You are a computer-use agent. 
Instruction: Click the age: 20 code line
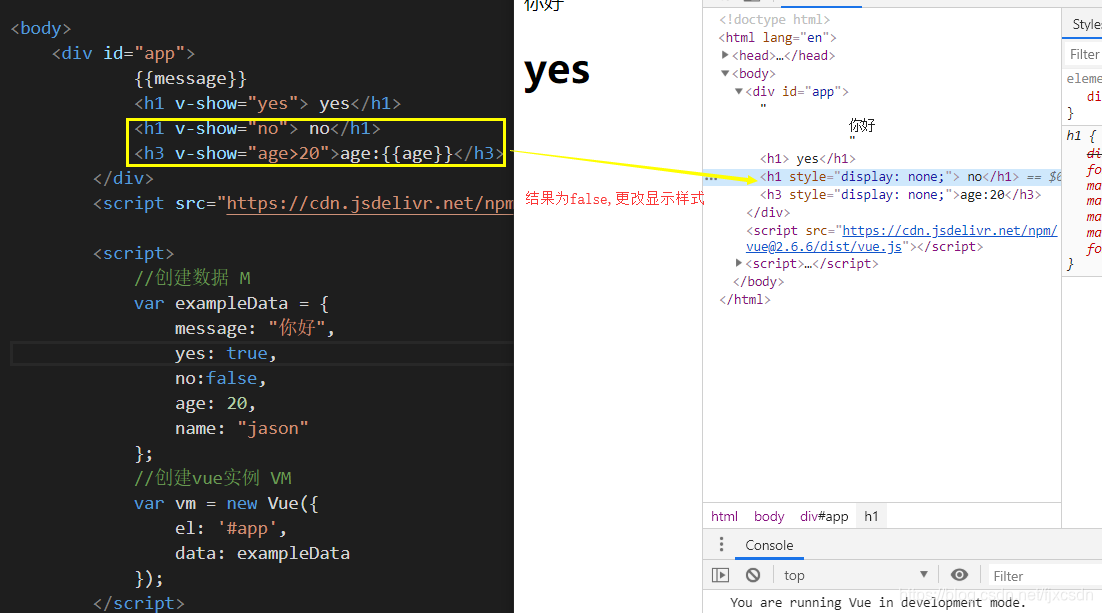tap(215, 404)
